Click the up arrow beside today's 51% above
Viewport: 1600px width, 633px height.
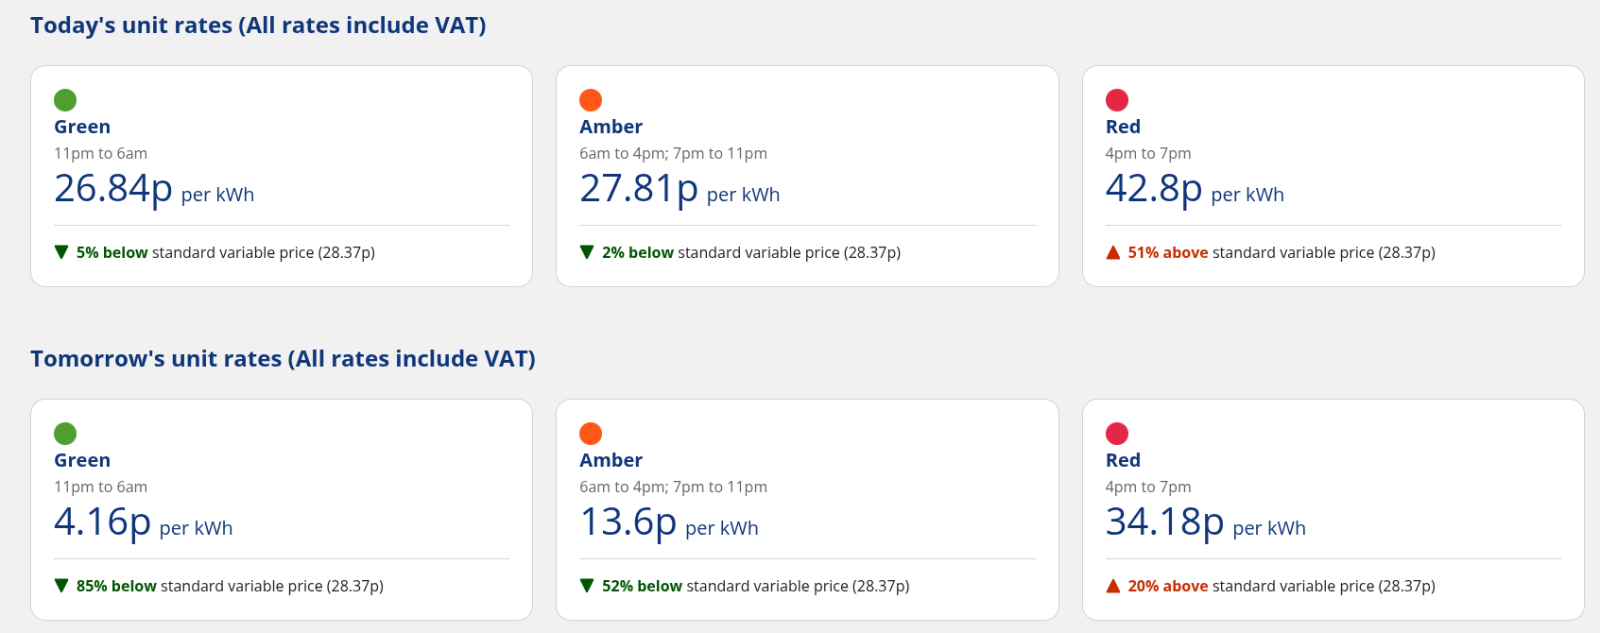coord(1113,252)
